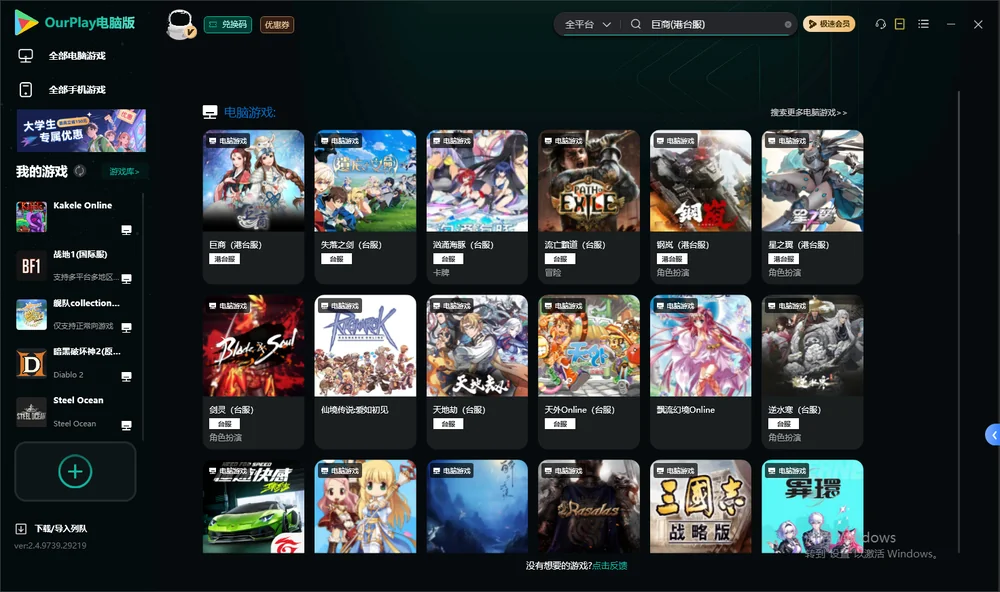Image resolution: width=1000 pixels, height=592 pixels.
Task: Click PC platform icon for 舰队collection
Action: coord(126,328)
